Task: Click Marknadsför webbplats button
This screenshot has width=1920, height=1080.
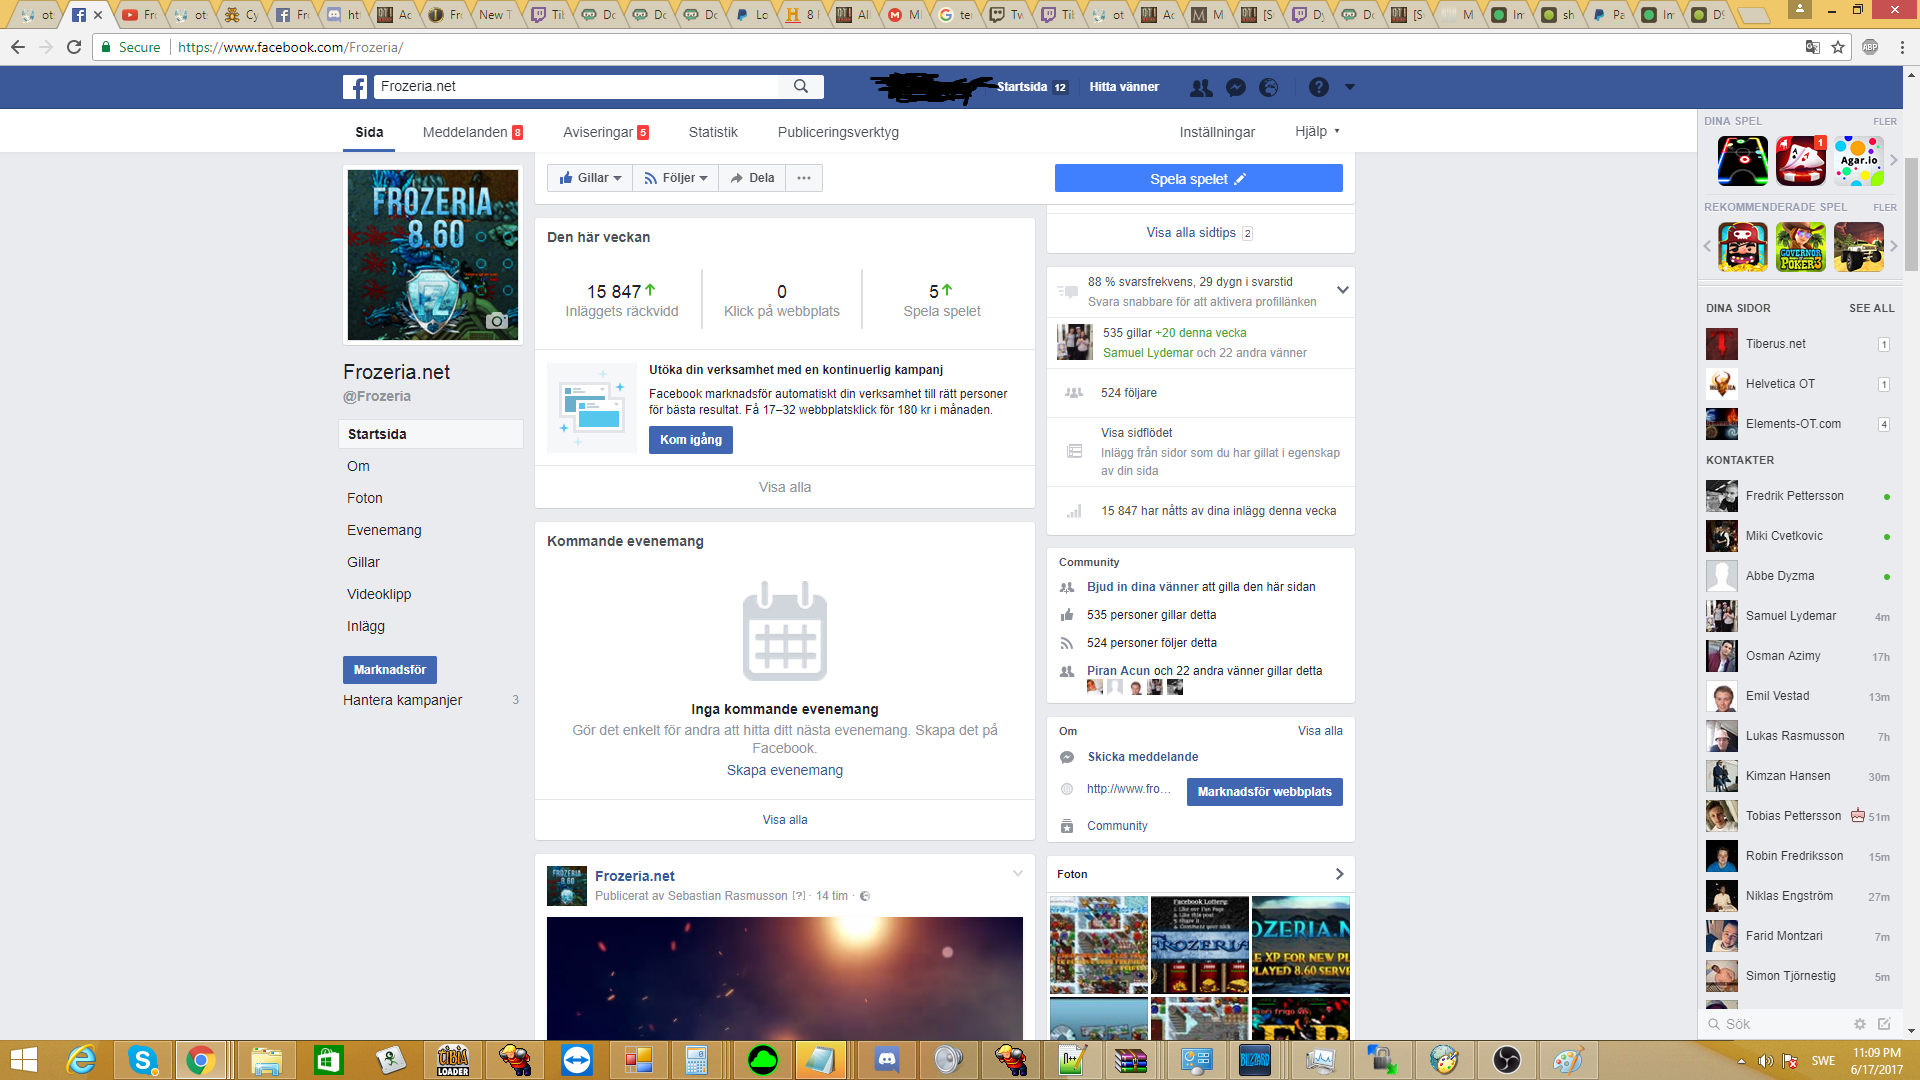Action: pyautogui.click(x=1265, y=792)
